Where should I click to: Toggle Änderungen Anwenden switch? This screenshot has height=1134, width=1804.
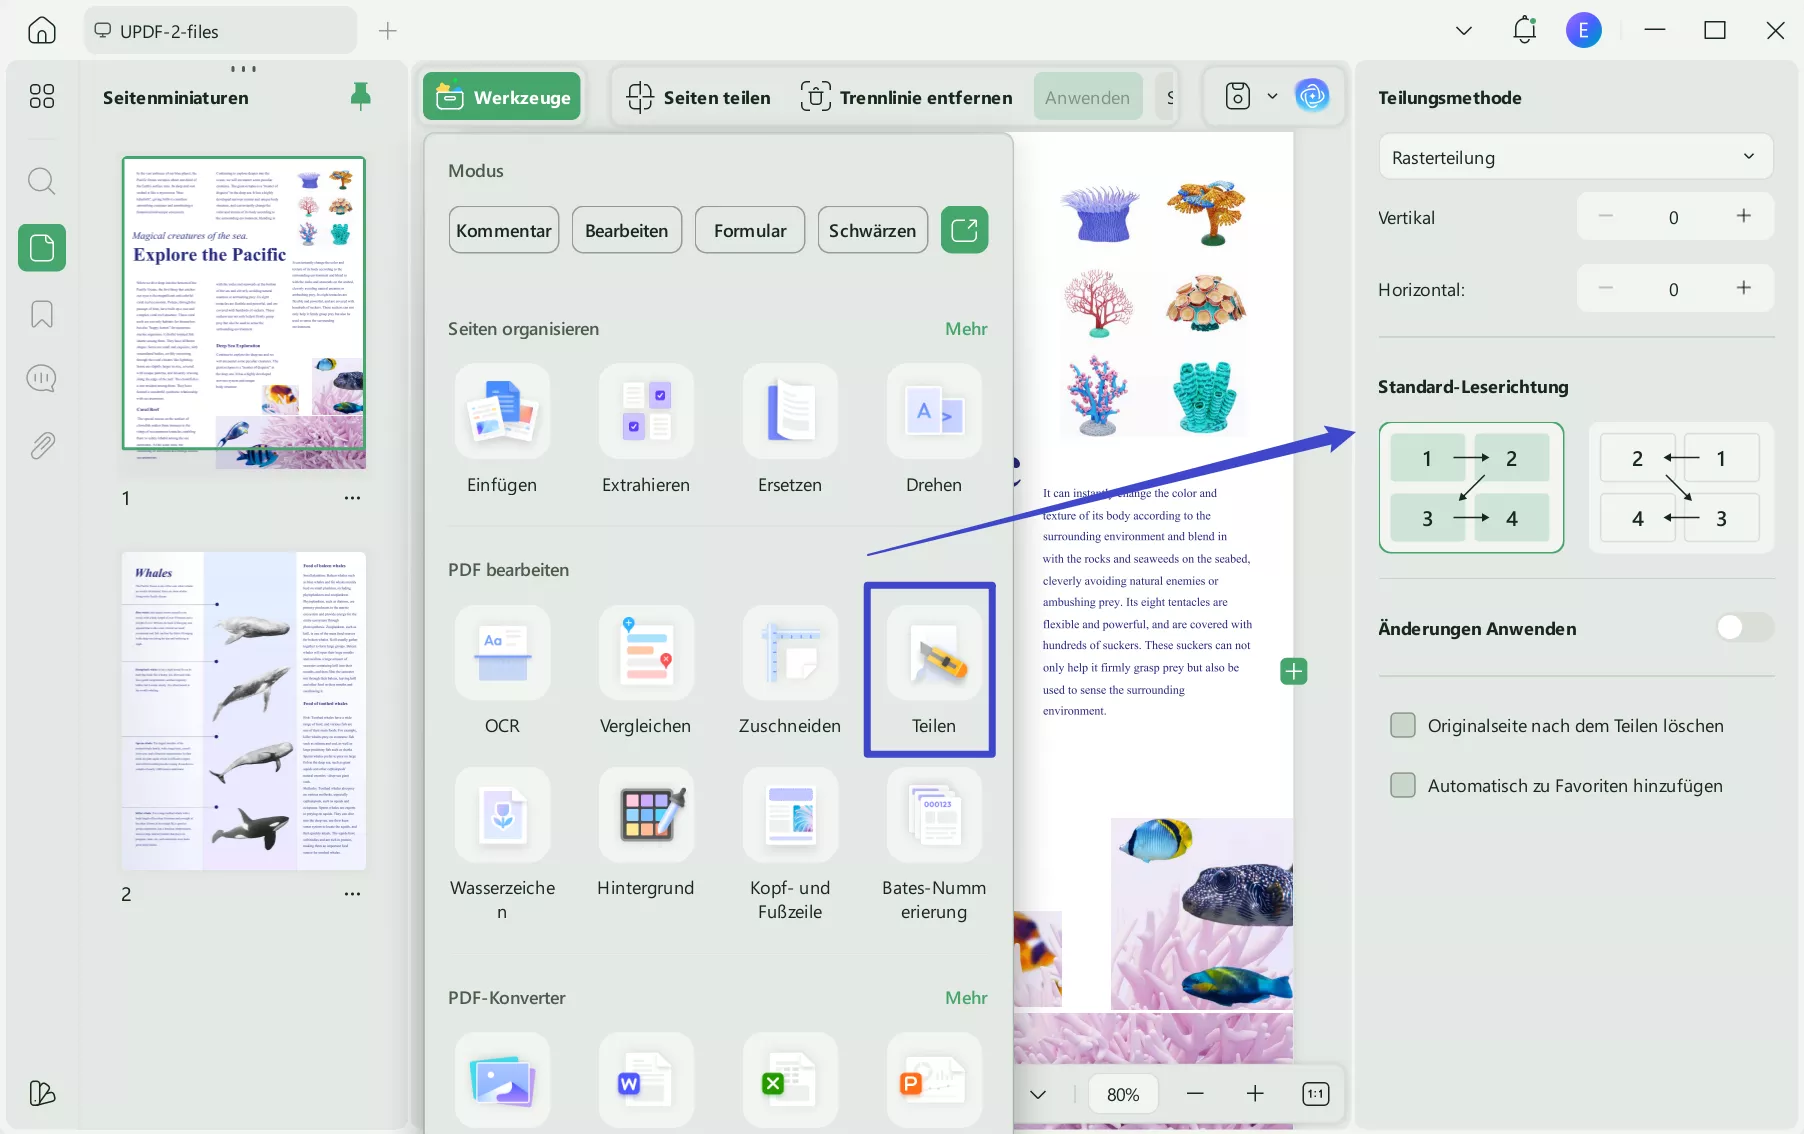click(x=1745, y=628)
